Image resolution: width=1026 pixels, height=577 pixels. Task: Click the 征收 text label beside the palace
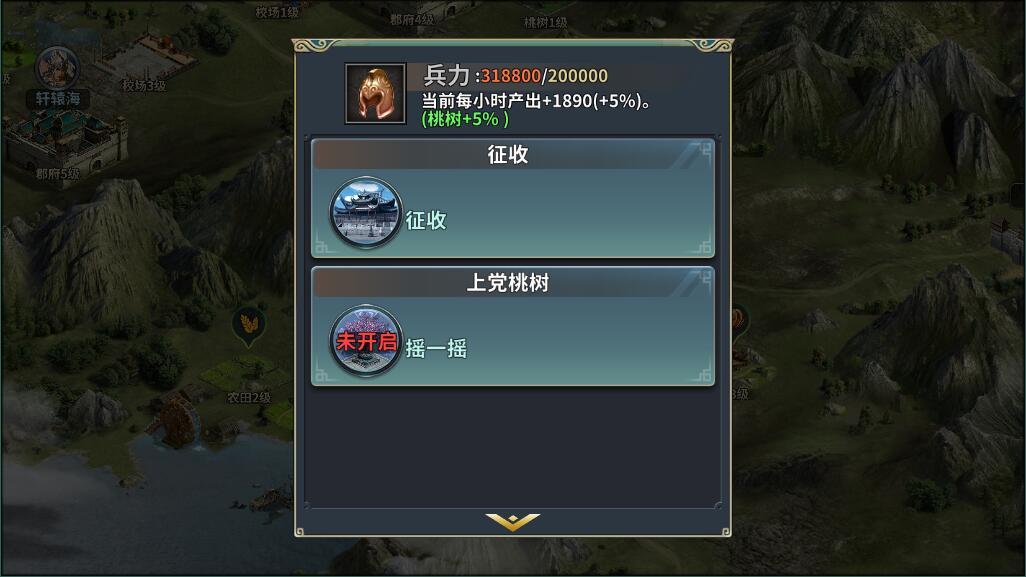426,220
